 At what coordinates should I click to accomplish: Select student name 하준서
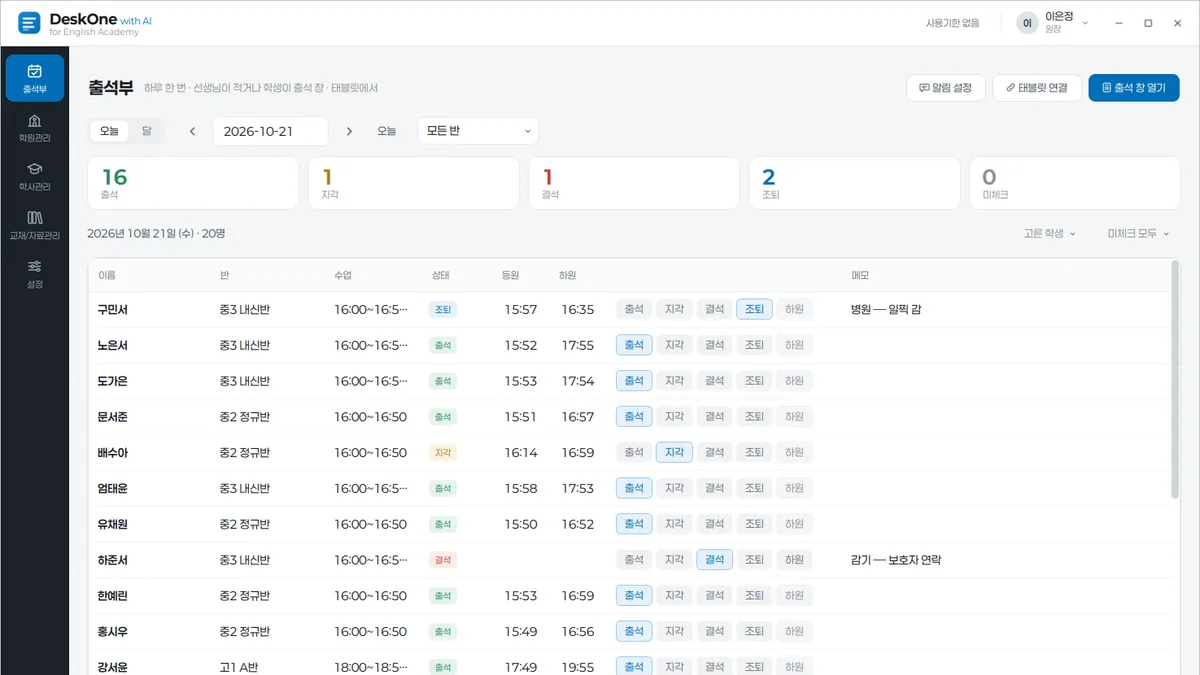(112, 560)
